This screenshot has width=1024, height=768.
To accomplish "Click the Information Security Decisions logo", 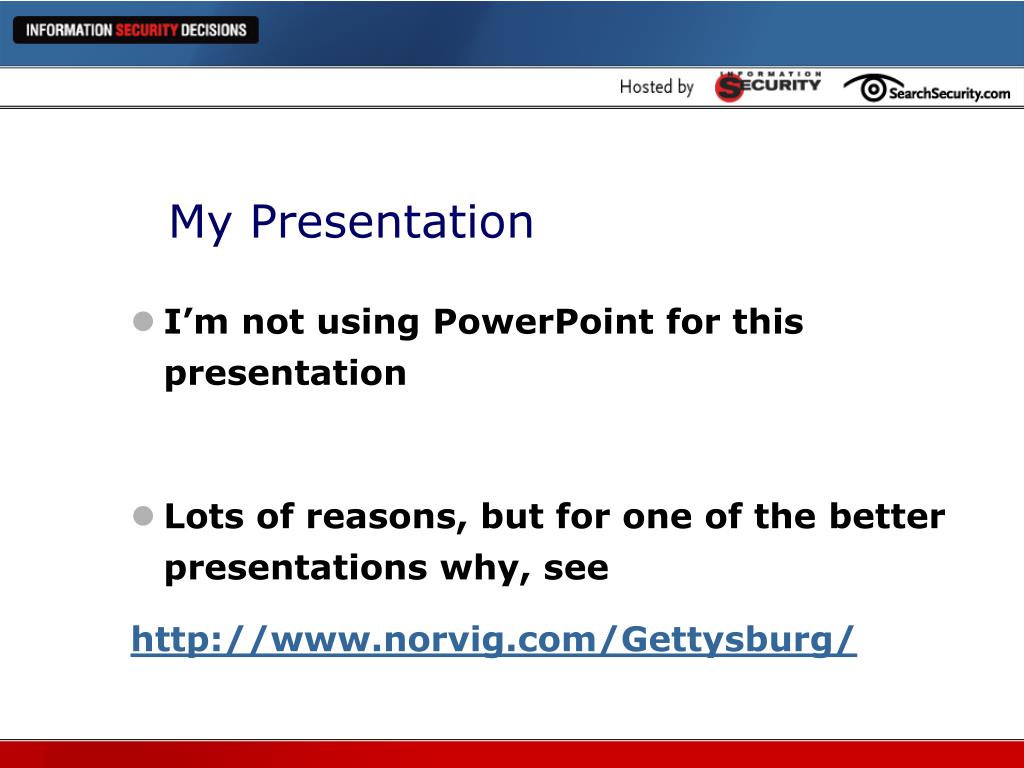I will click(x=136, y=30).
